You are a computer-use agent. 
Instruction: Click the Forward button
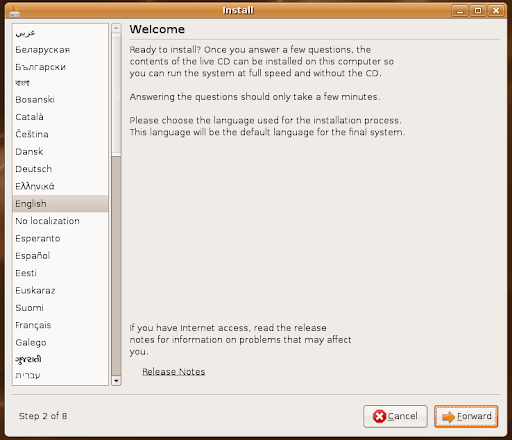point(466,416)
